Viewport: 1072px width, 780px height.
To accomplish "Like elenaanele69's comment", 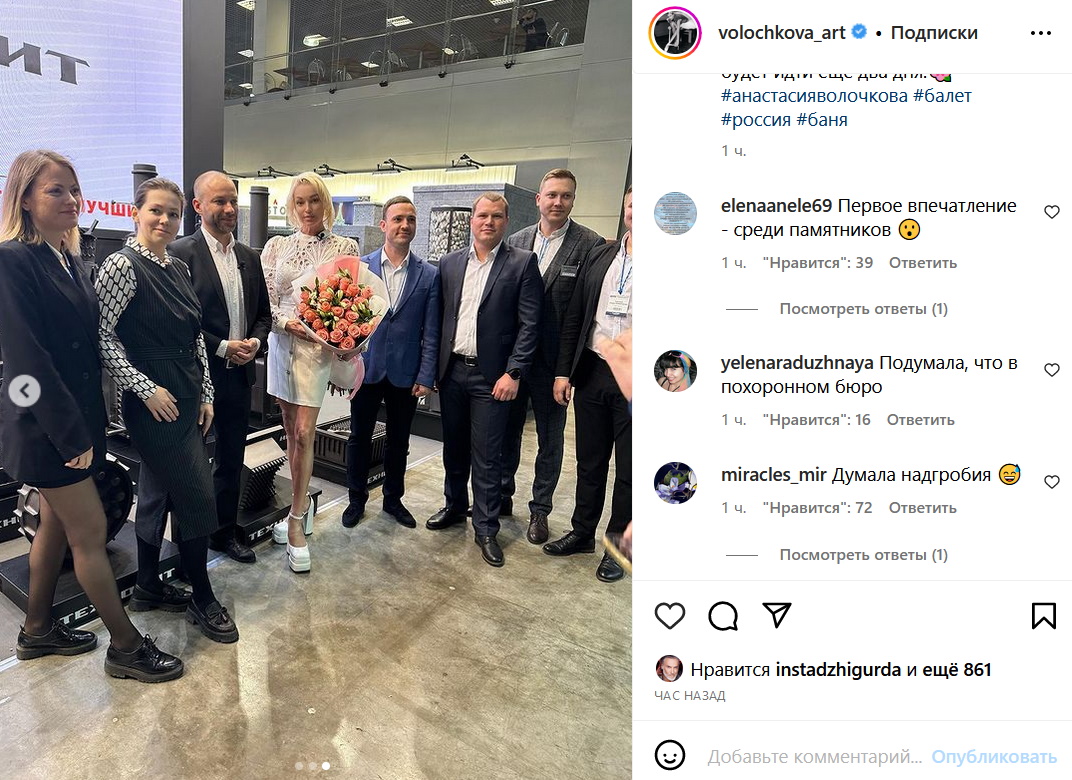I will (x=1051, y=213).
